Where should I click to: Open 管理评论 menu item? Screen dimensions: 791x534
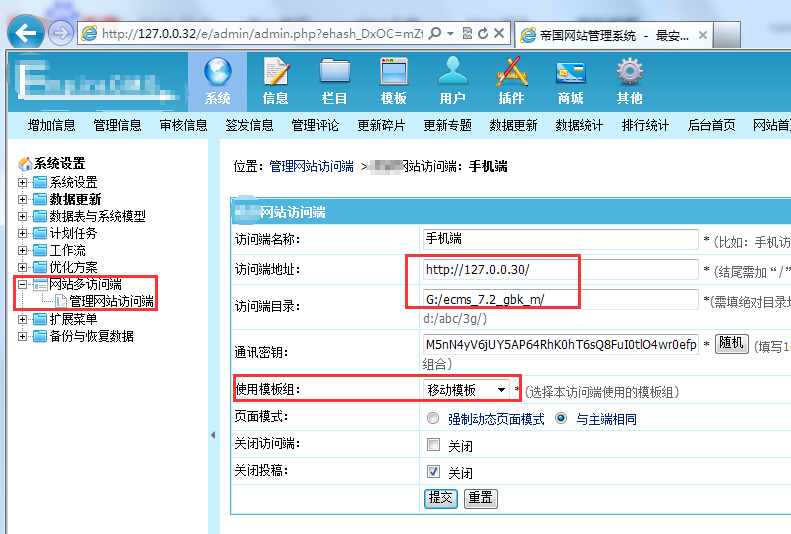[315, 125]
